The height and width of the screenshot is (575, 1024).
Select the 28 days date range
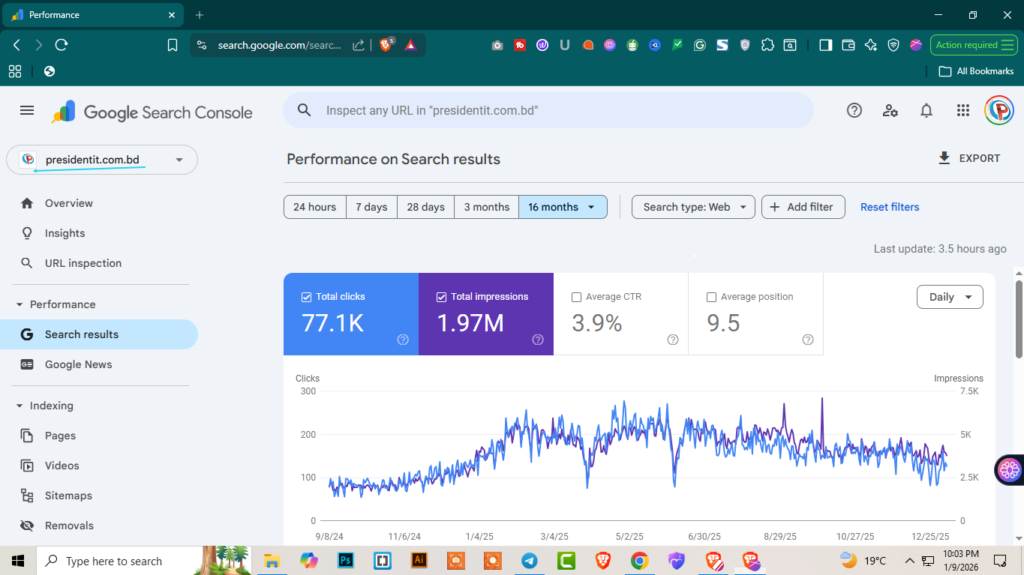[426, 207]
